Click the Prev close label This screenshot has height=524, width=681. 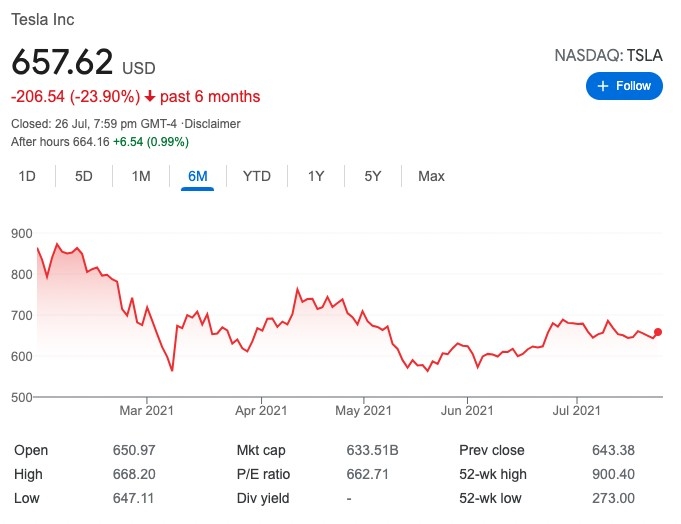point(492,450)
